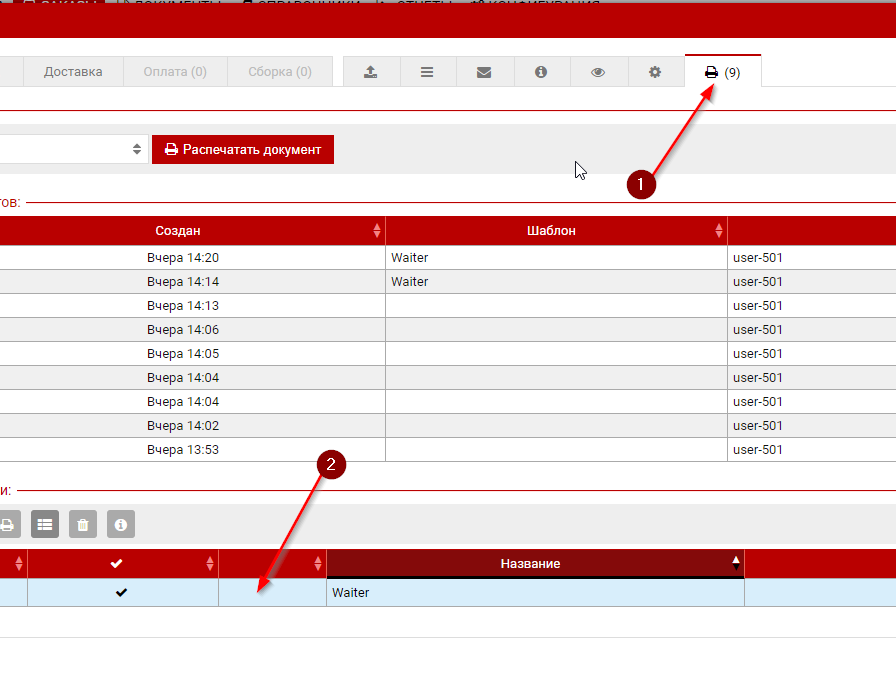Select the Вчера 14:20 Waiter row
Viewport: 896px width, 687px height.
coord(183,258)
